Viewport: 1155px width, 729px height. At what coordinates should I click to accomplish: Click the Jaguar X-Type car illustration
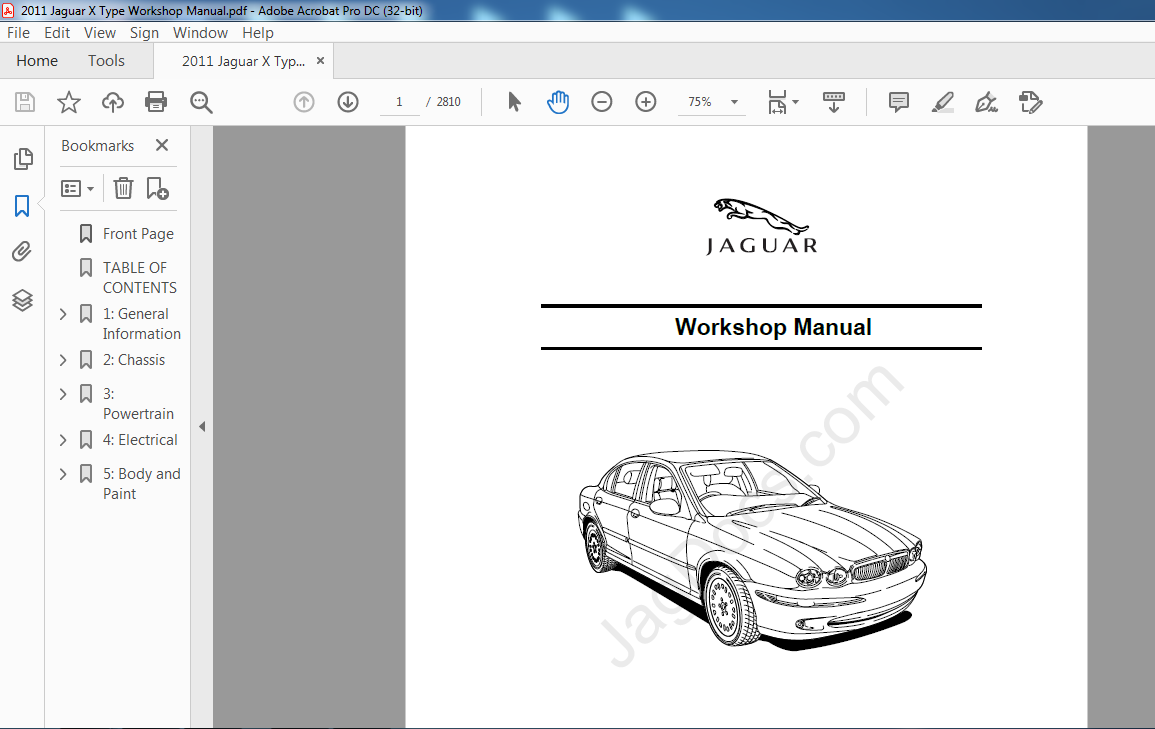[x=751, y=549]
